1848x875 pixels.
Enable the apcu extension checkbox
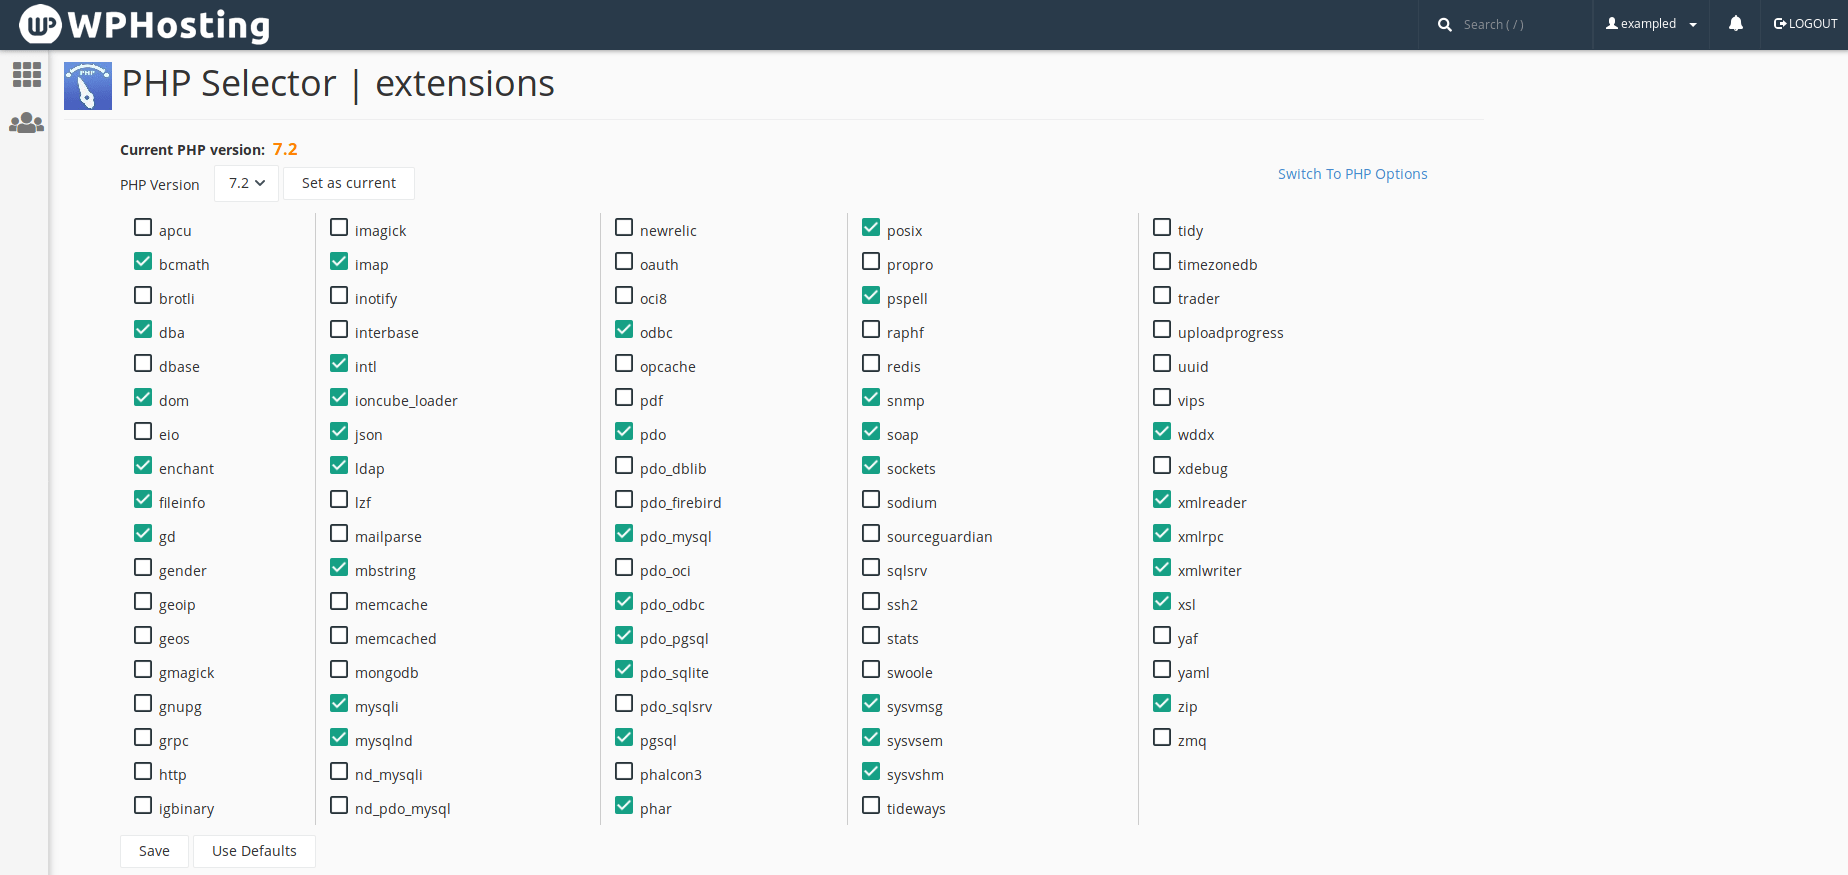click(x=143, y=228)
